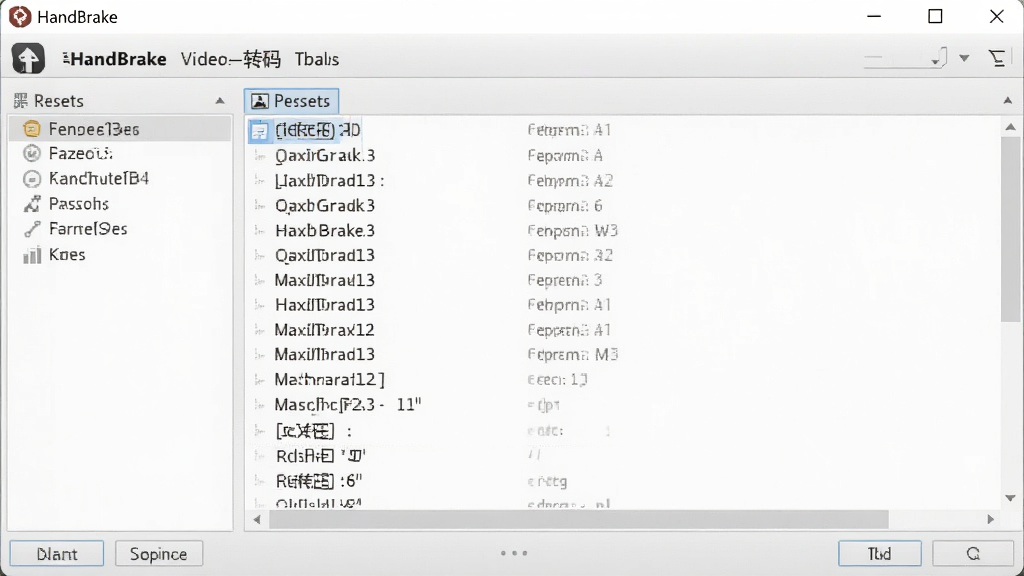Select the Mascfhc F2.3 - 11" row
Screen dimensions: 1024x576
click(x=624, y=405)
